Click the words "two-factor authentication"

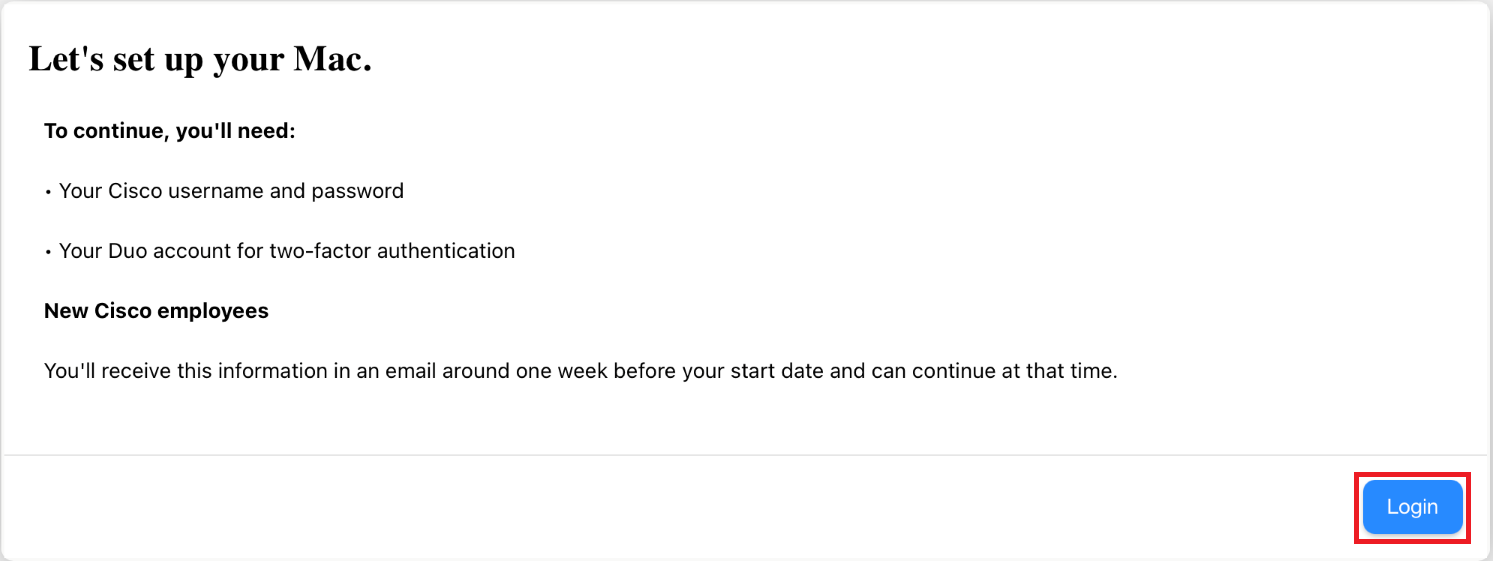[x=392, y=251]
